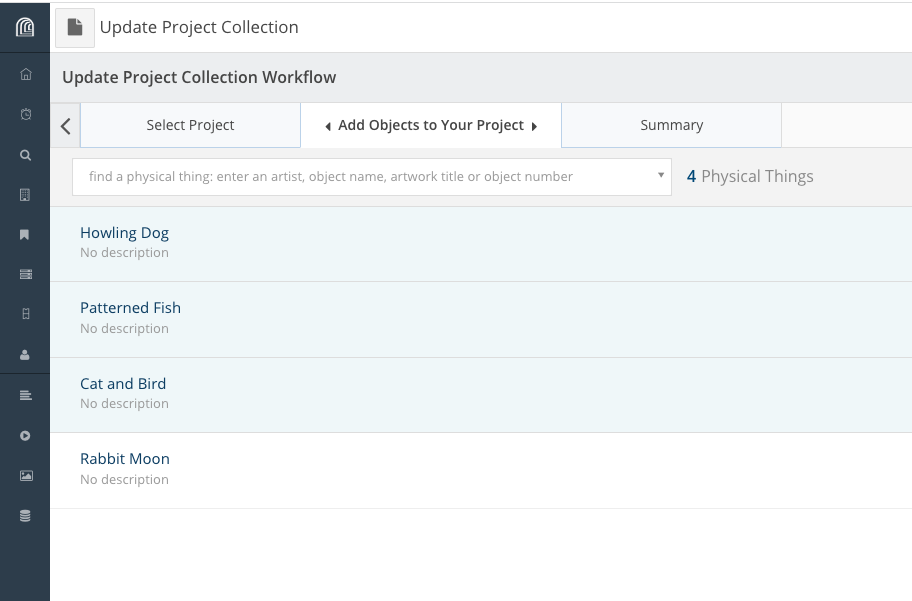Open the image picture sidebar icon
This screenshot has width=912, height=601.
point(26,476)
